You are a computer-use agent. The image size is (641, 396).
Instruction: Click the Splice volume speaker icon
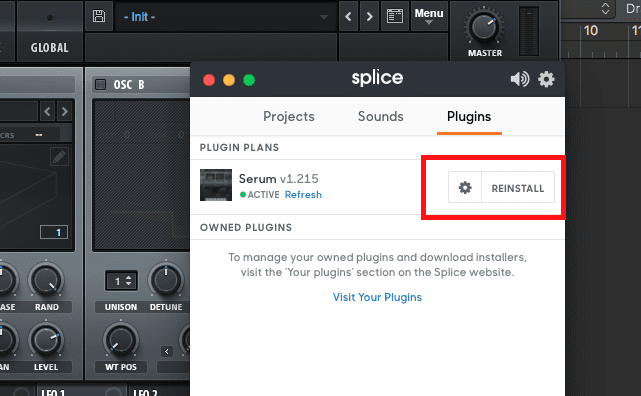tap(520, 79)
